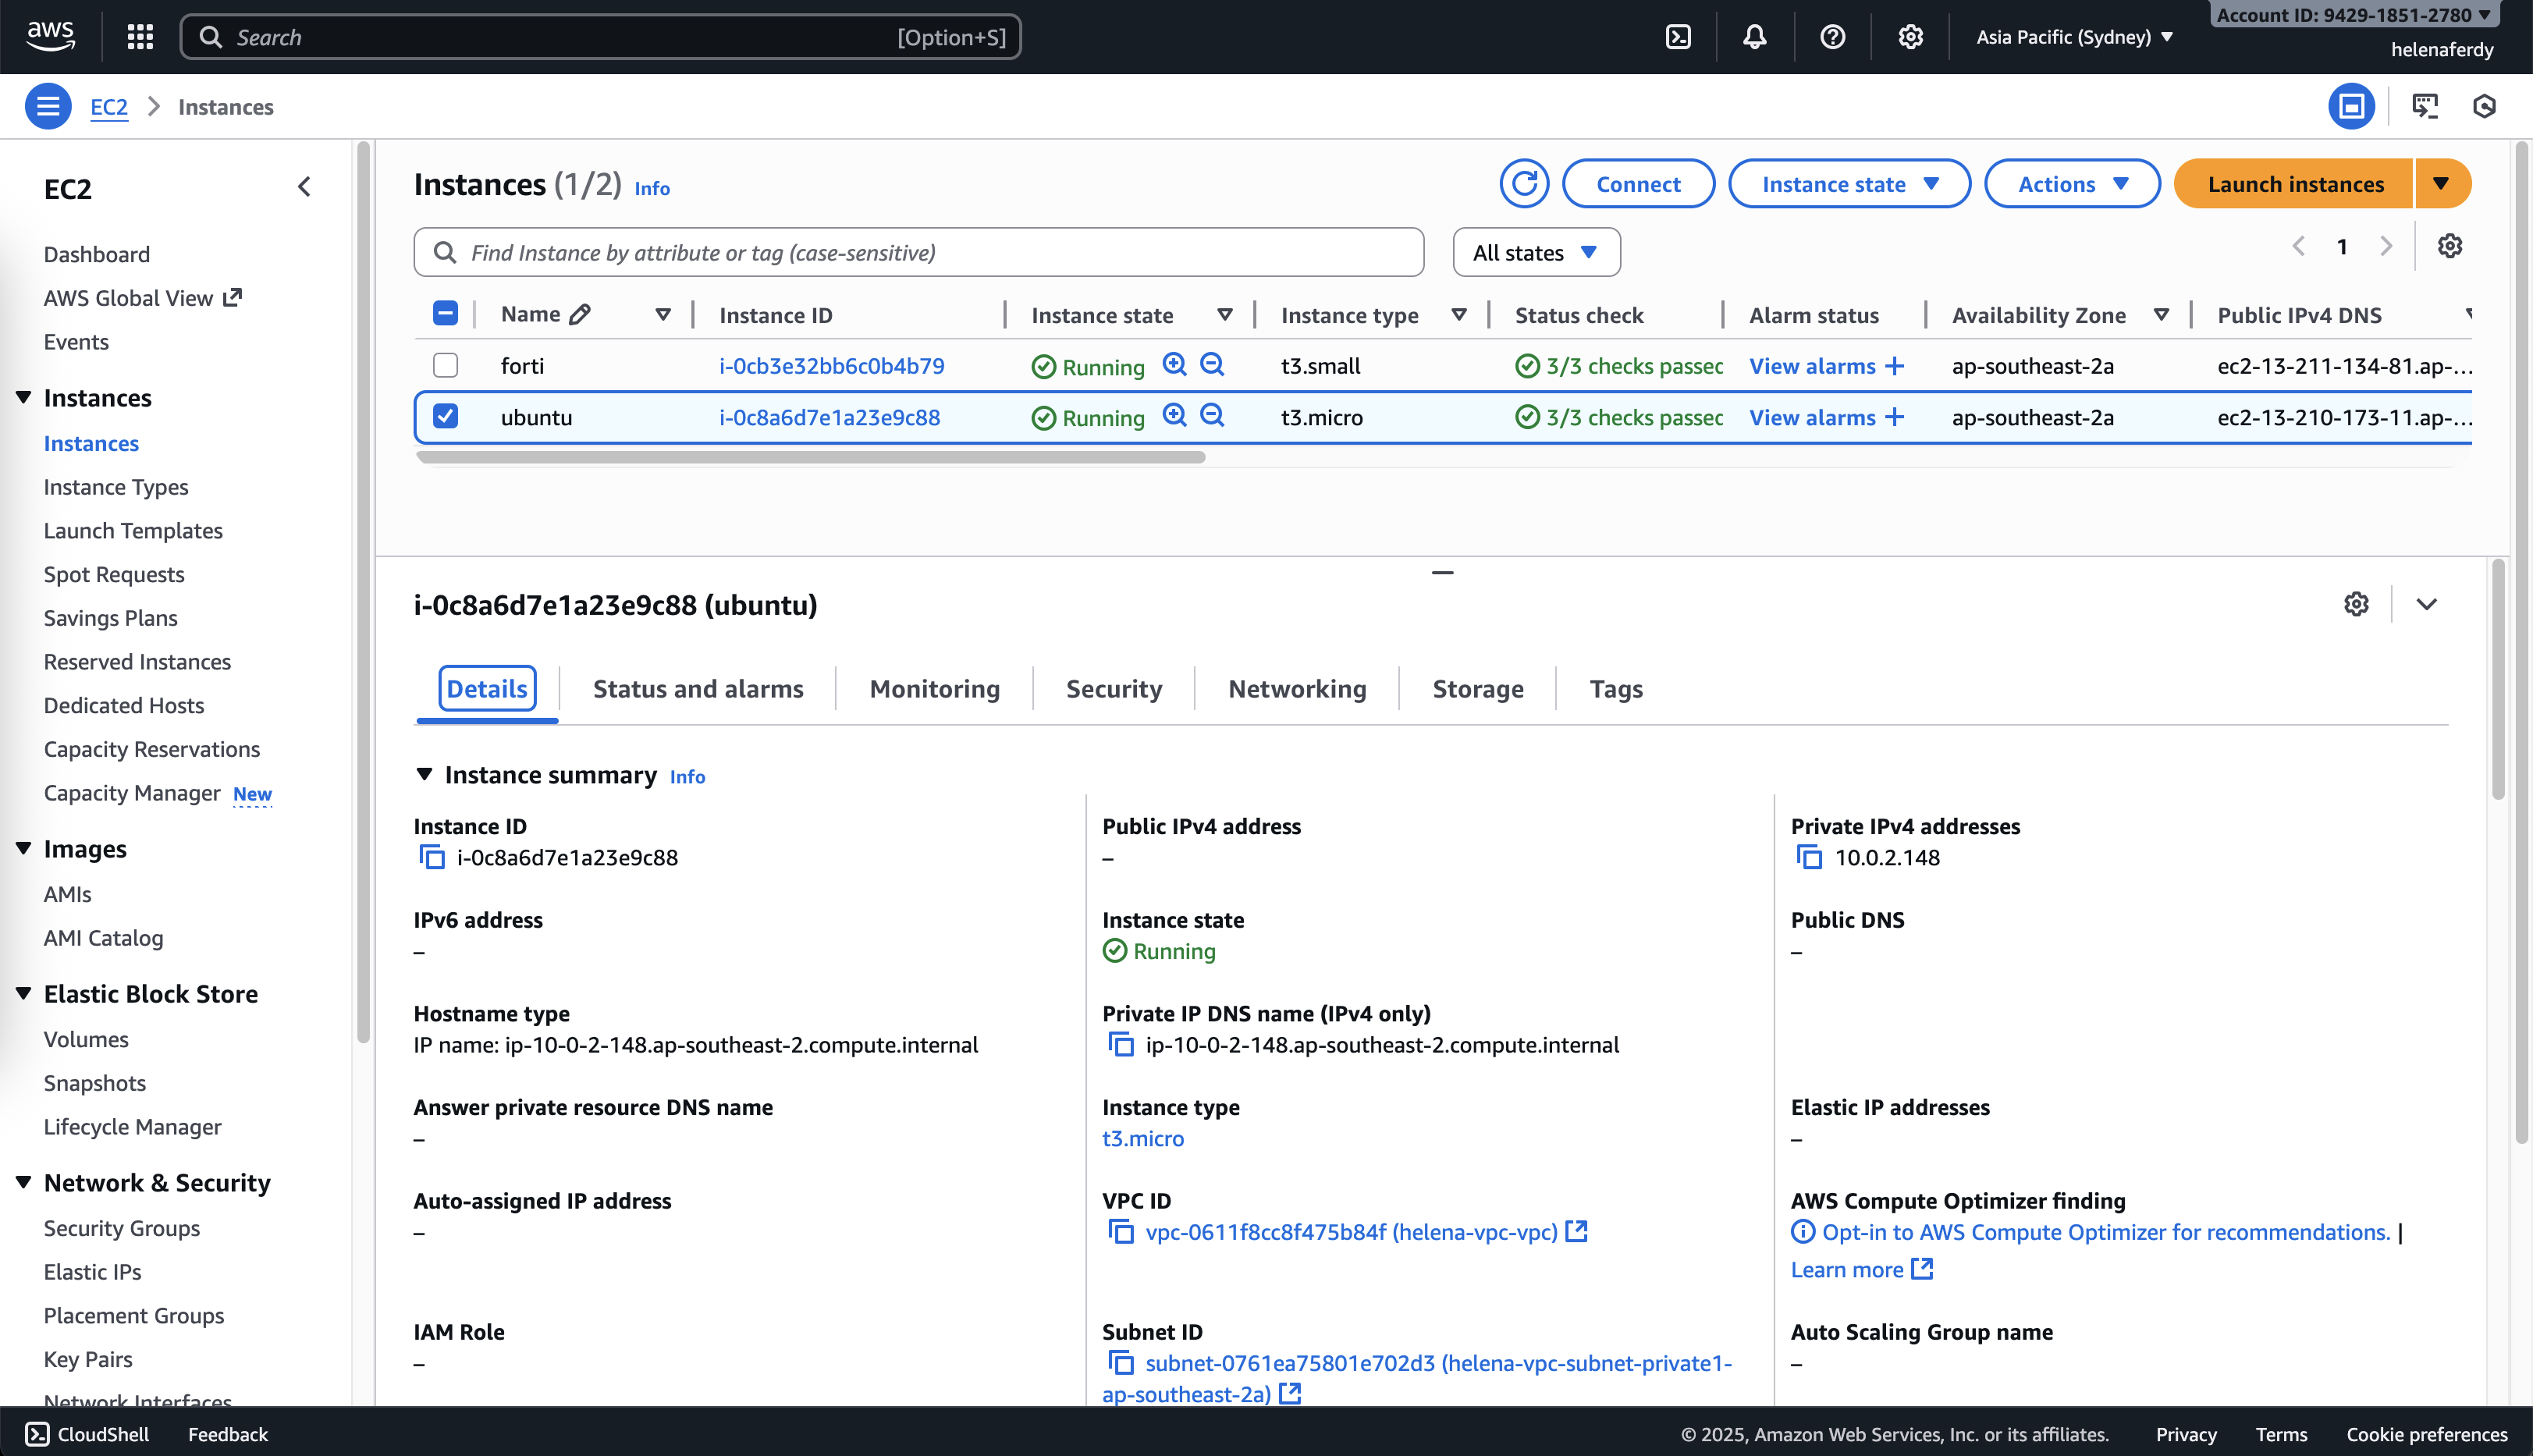The width and height of the screenshot is (2533, 1456).
Task: Click the refresh instances icon
Action: [1524, 184]
